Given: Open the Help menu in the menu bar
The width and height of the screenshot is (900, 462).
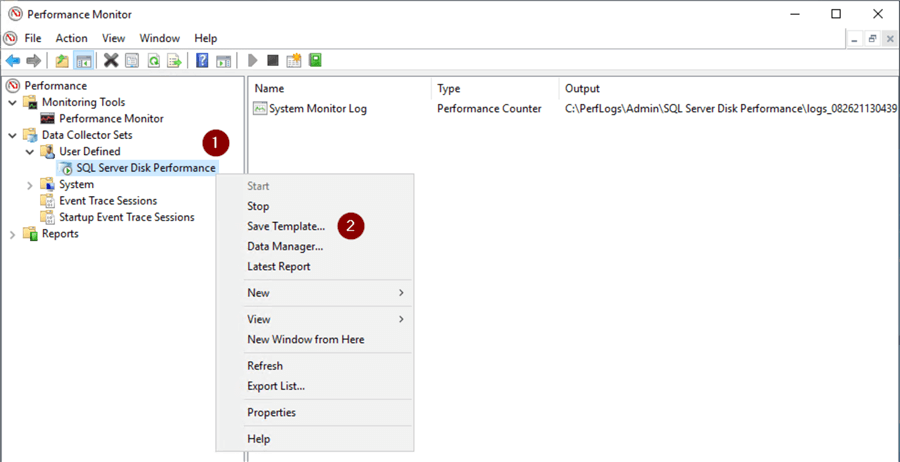Looking at the screenshot, I should tap(205, 38).
